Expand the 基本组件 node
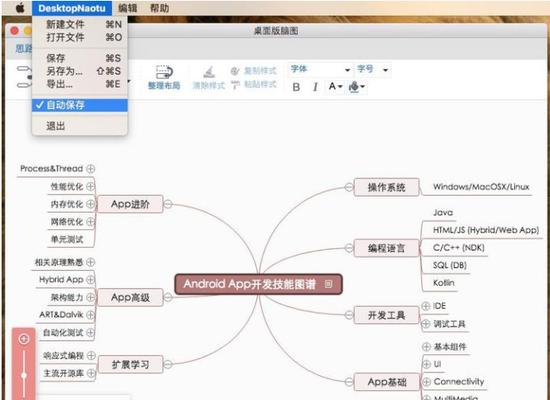This screenshot has height=400, width=550. 427,347
